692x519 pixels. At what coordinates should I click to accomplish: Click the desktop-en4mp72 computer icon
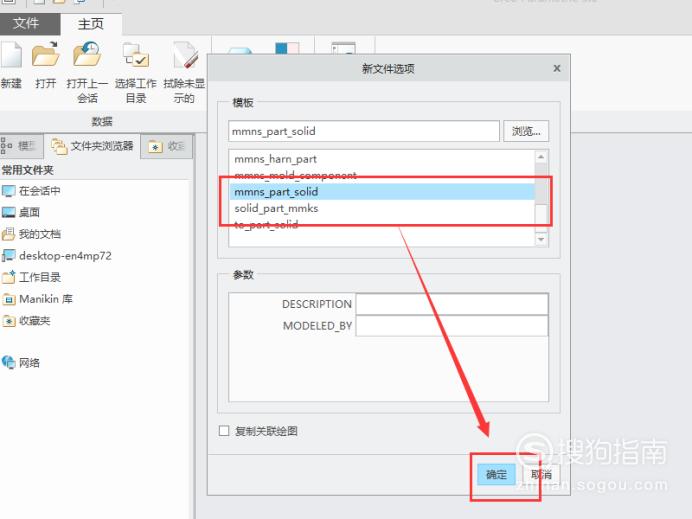coord(8,256)
